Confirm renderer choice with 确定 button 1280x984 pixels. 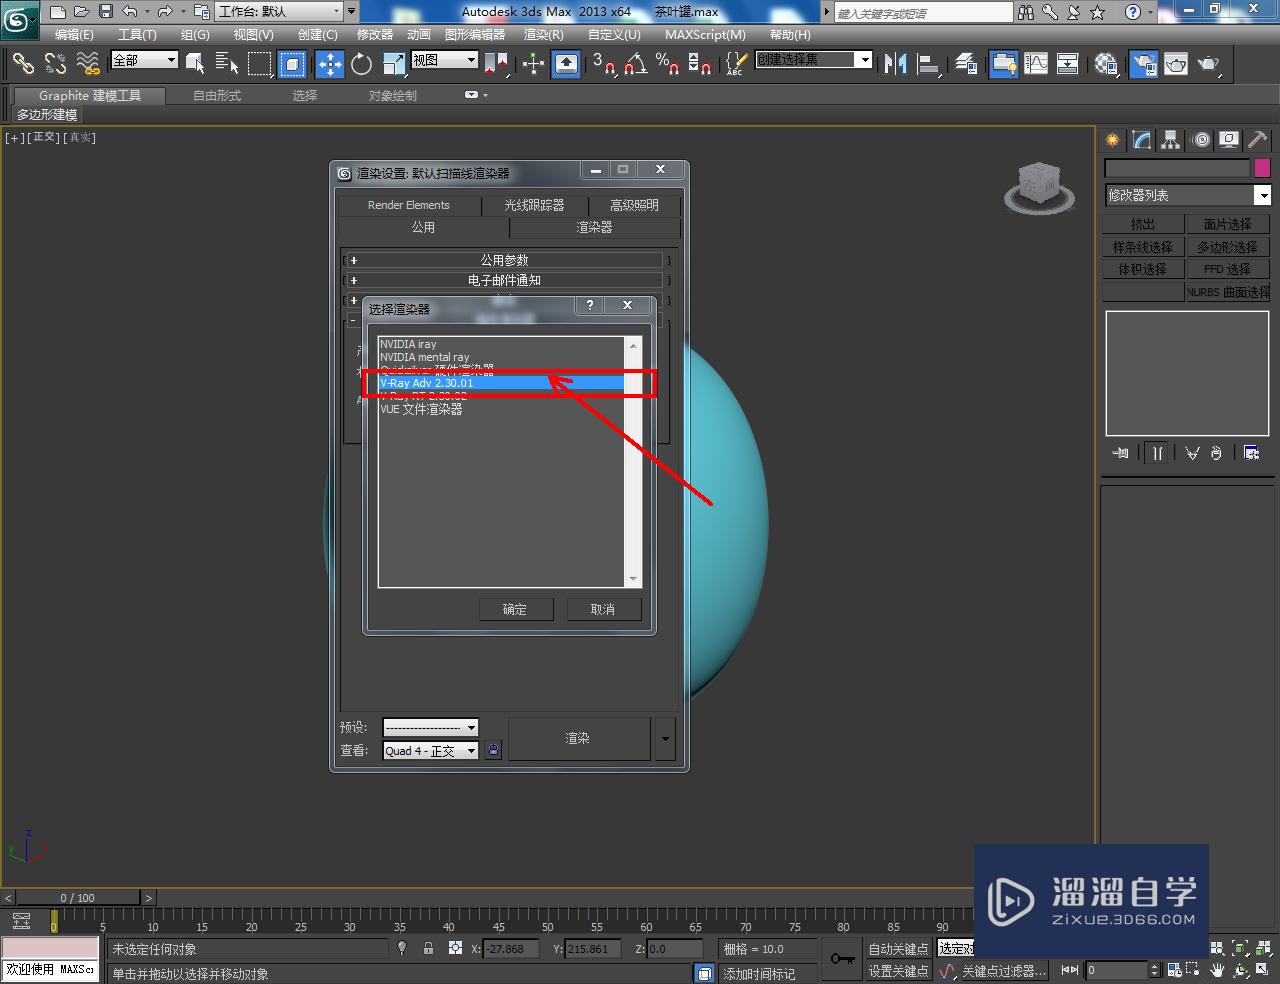coord(514,609)
